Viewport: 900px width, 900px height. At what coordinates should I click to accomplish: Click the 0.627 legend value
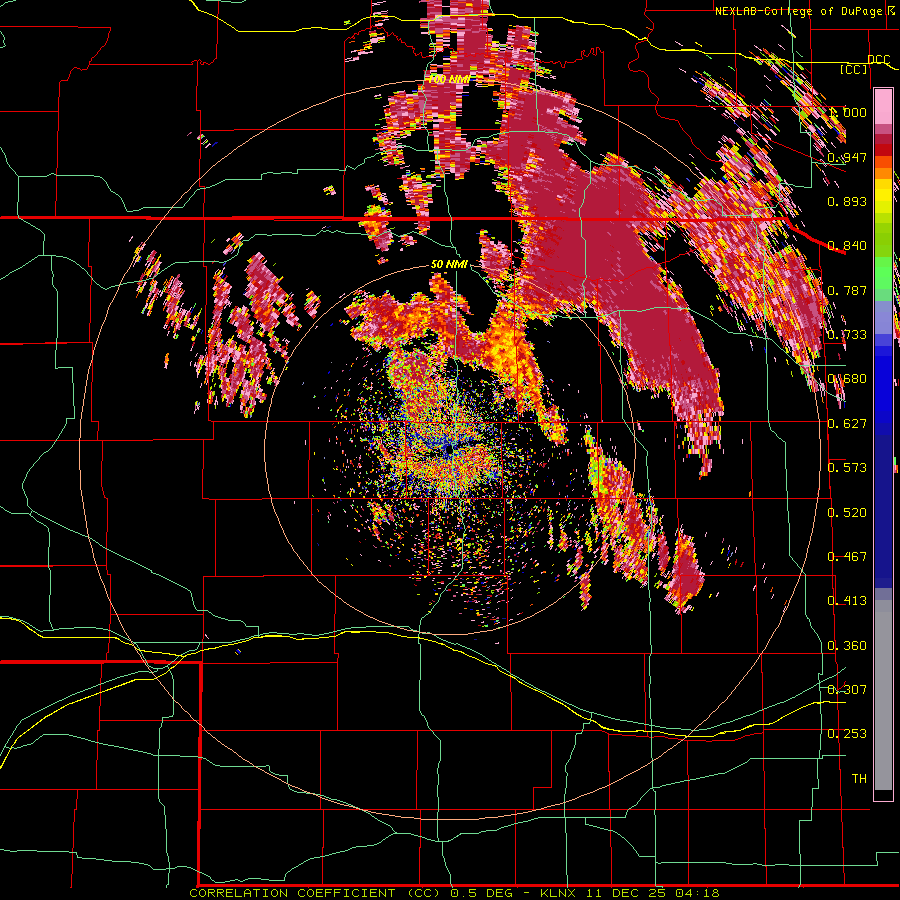coord(847,424)
